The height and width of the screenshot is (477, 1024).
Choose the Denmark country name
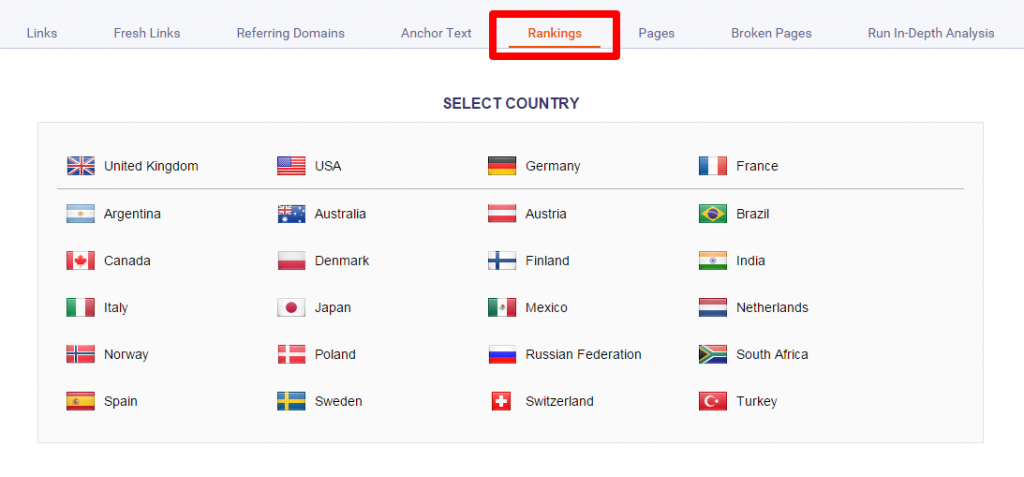pyautogui.click(x=342, y=261)
